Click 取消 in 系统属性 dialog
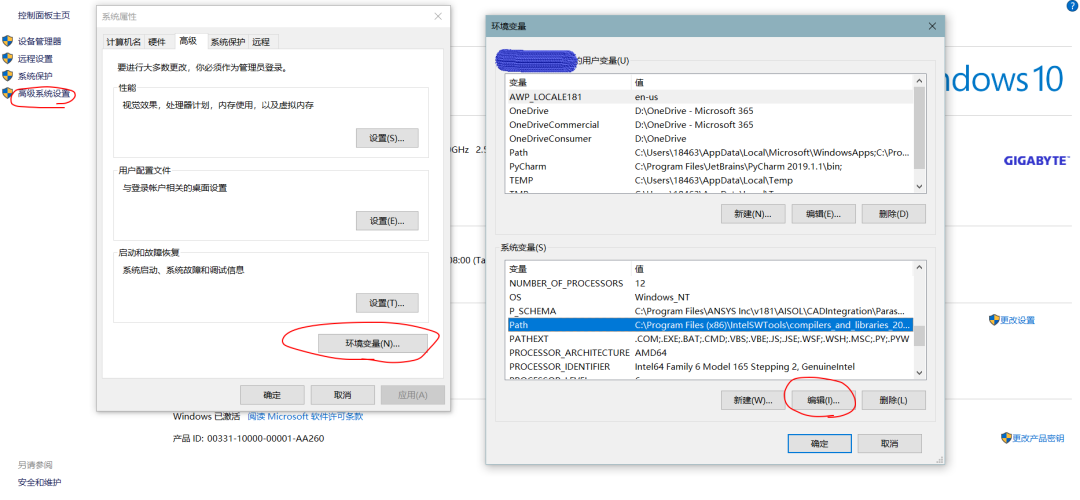 tap(342, 395)
